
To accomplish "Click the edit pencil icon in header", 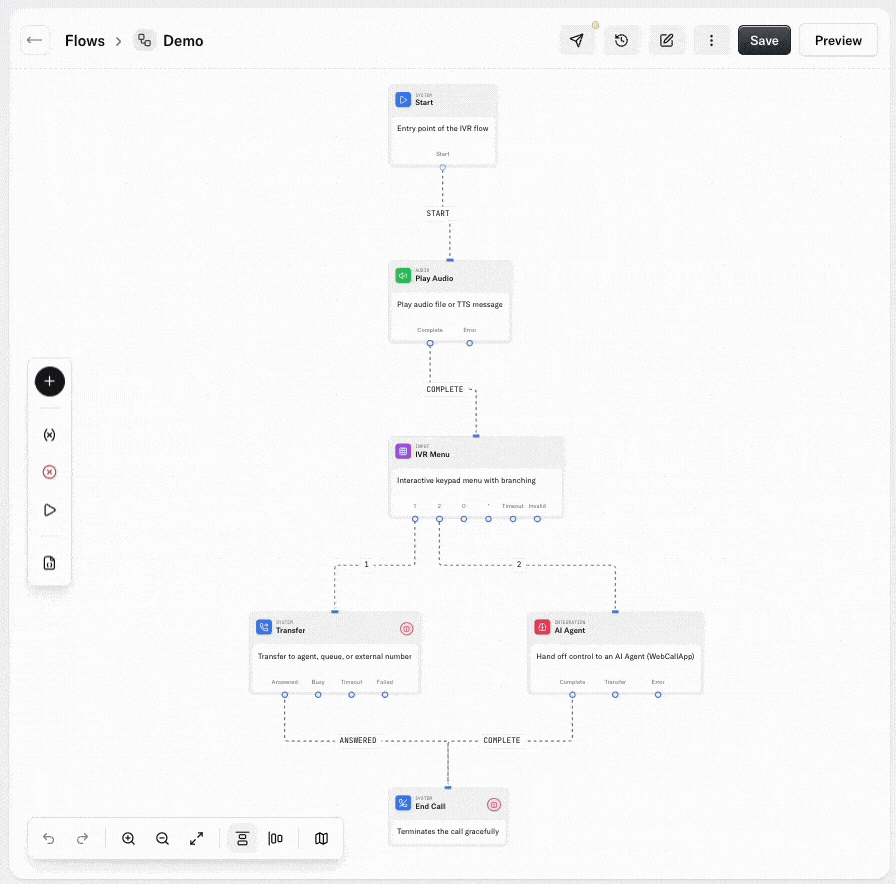I will 667,40.
